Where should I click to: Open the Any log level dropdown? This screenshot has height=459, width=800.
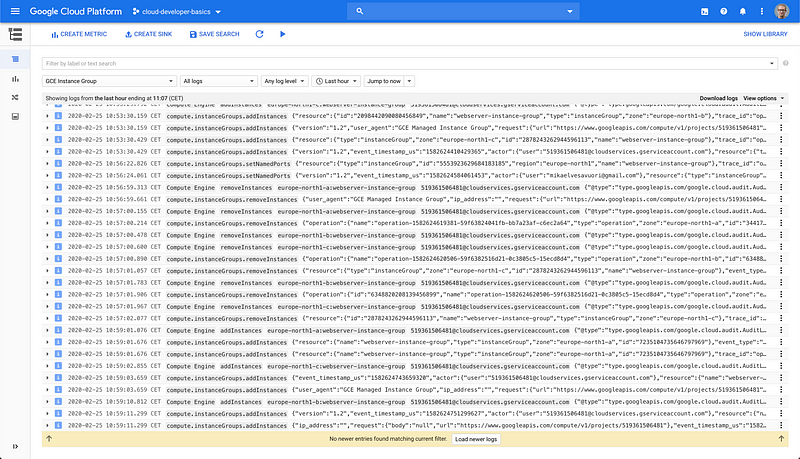tap(285, 81)
